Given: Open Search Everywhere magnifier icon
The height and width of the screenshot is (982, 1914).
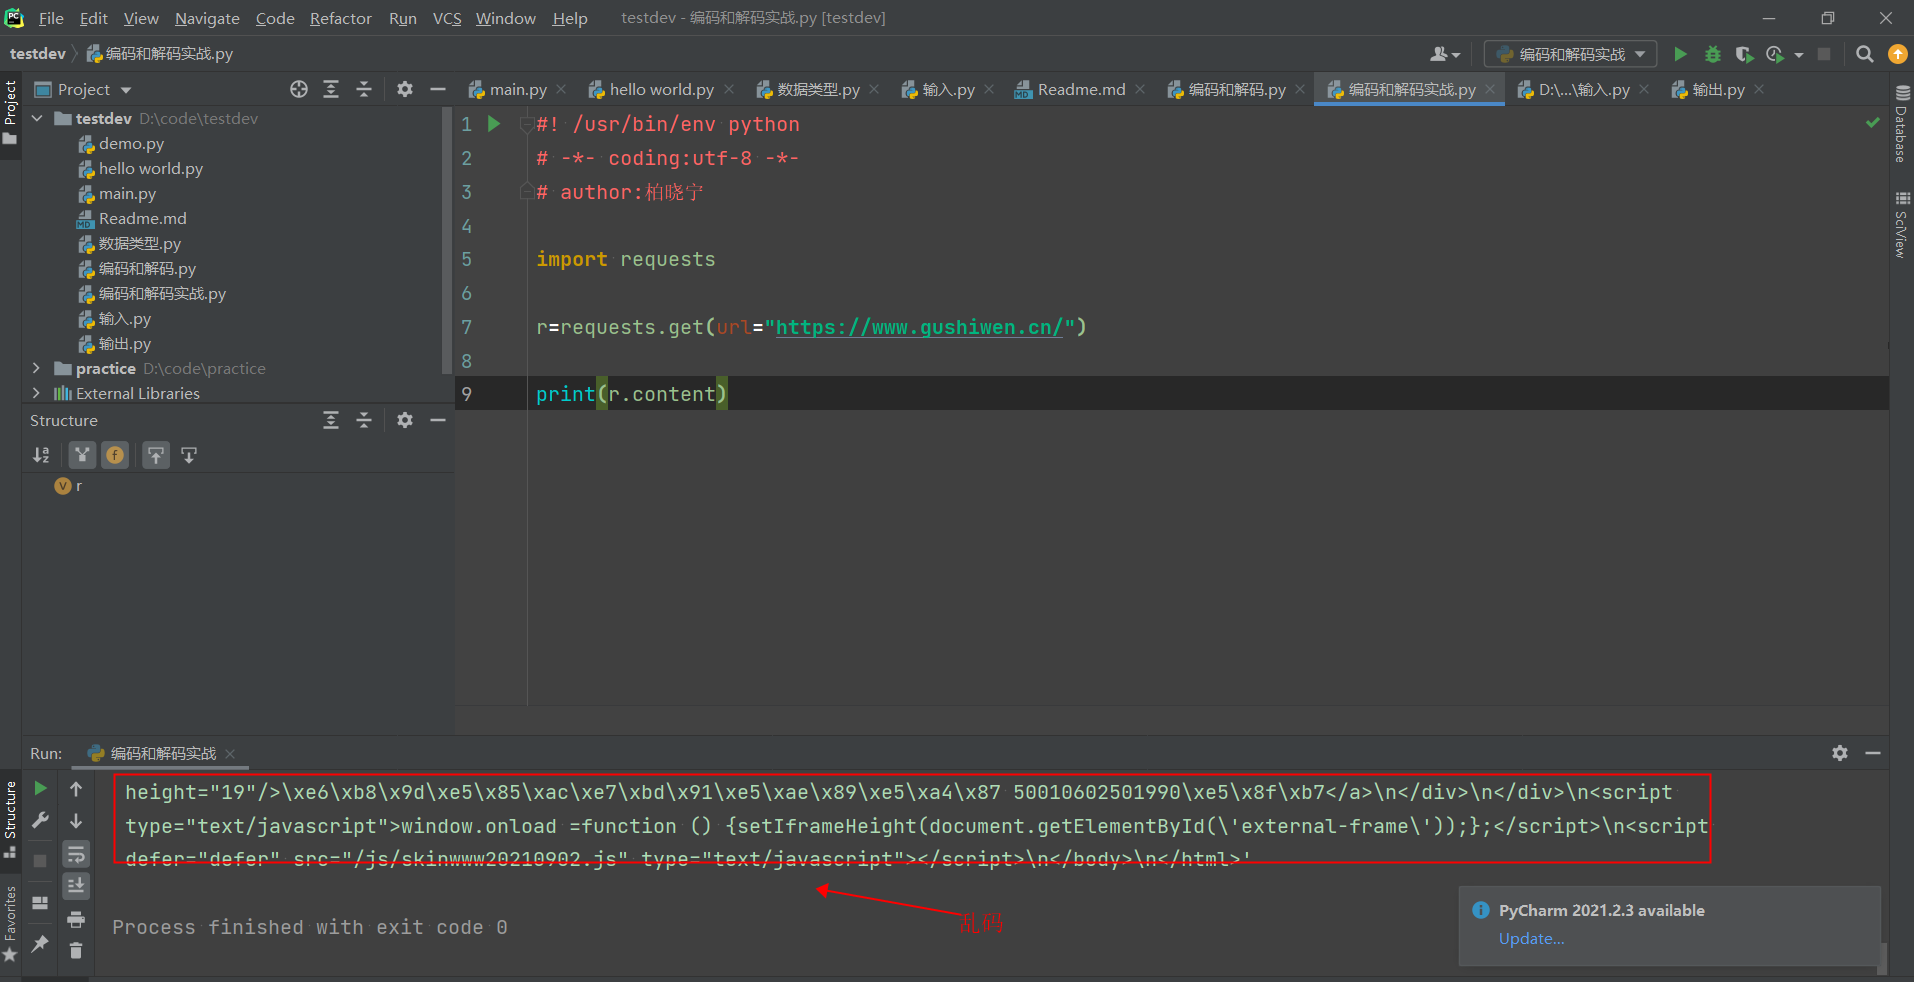Looking at the screenshot, I should pos(1864,54).
